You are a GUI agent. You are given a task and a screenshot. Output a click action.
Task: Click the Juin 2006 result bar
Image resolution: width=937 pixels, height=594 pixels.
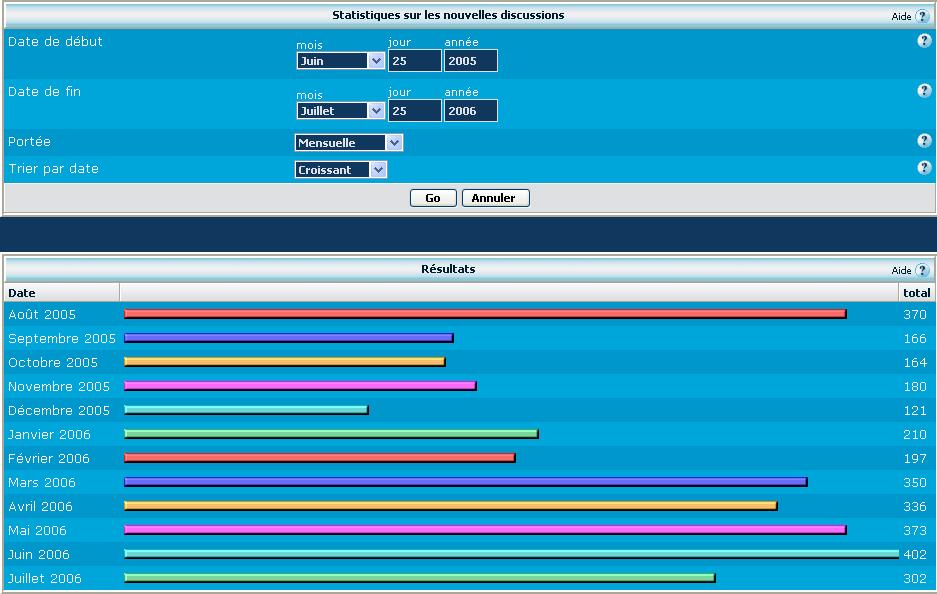pyautogui.click(x=510, y=553)
